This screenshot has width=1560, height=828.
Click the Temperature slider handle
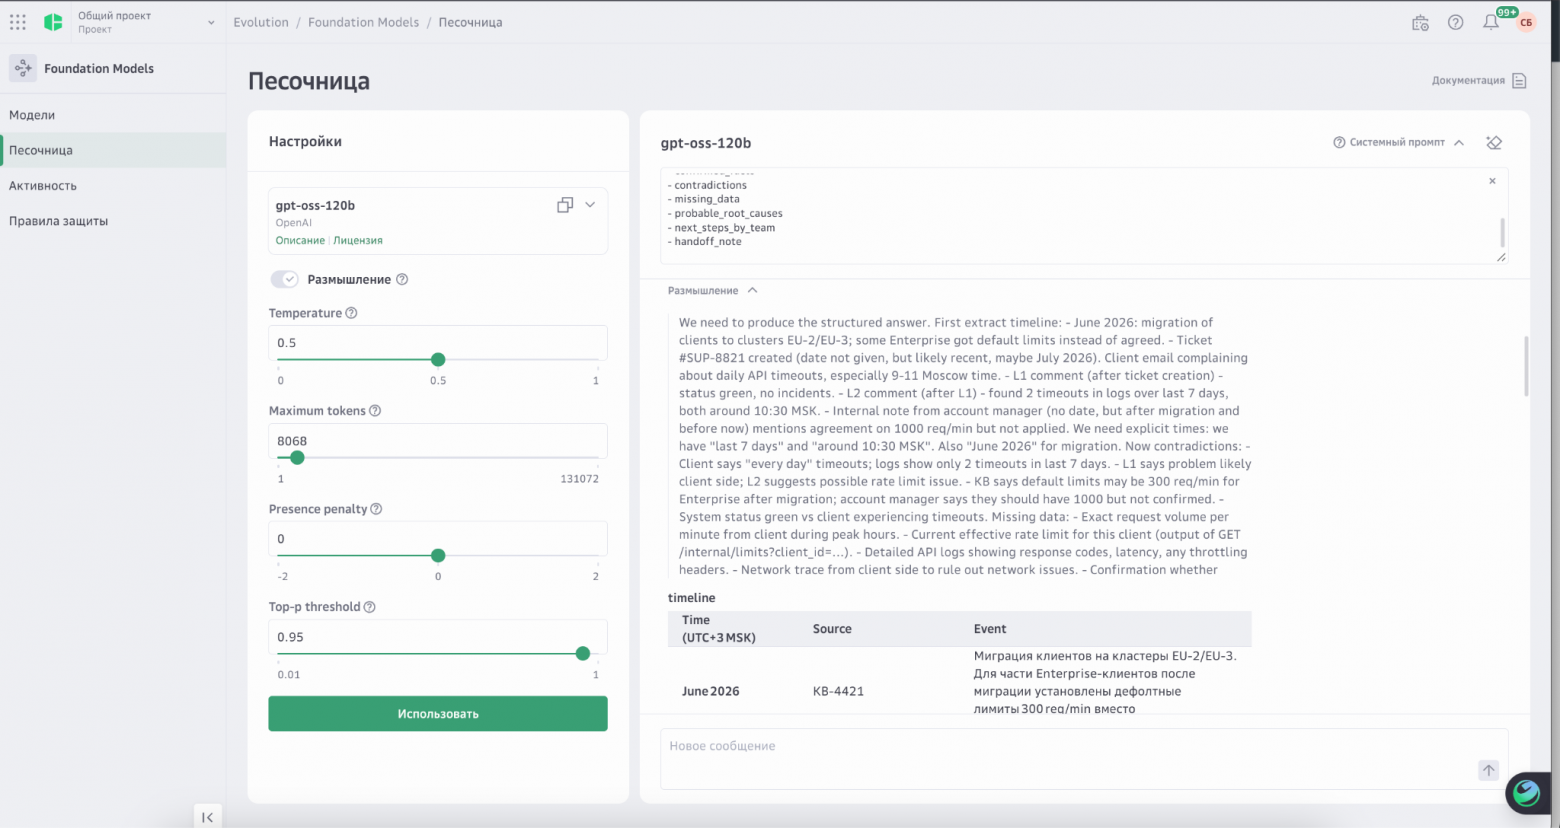click(x=438, y=360)
